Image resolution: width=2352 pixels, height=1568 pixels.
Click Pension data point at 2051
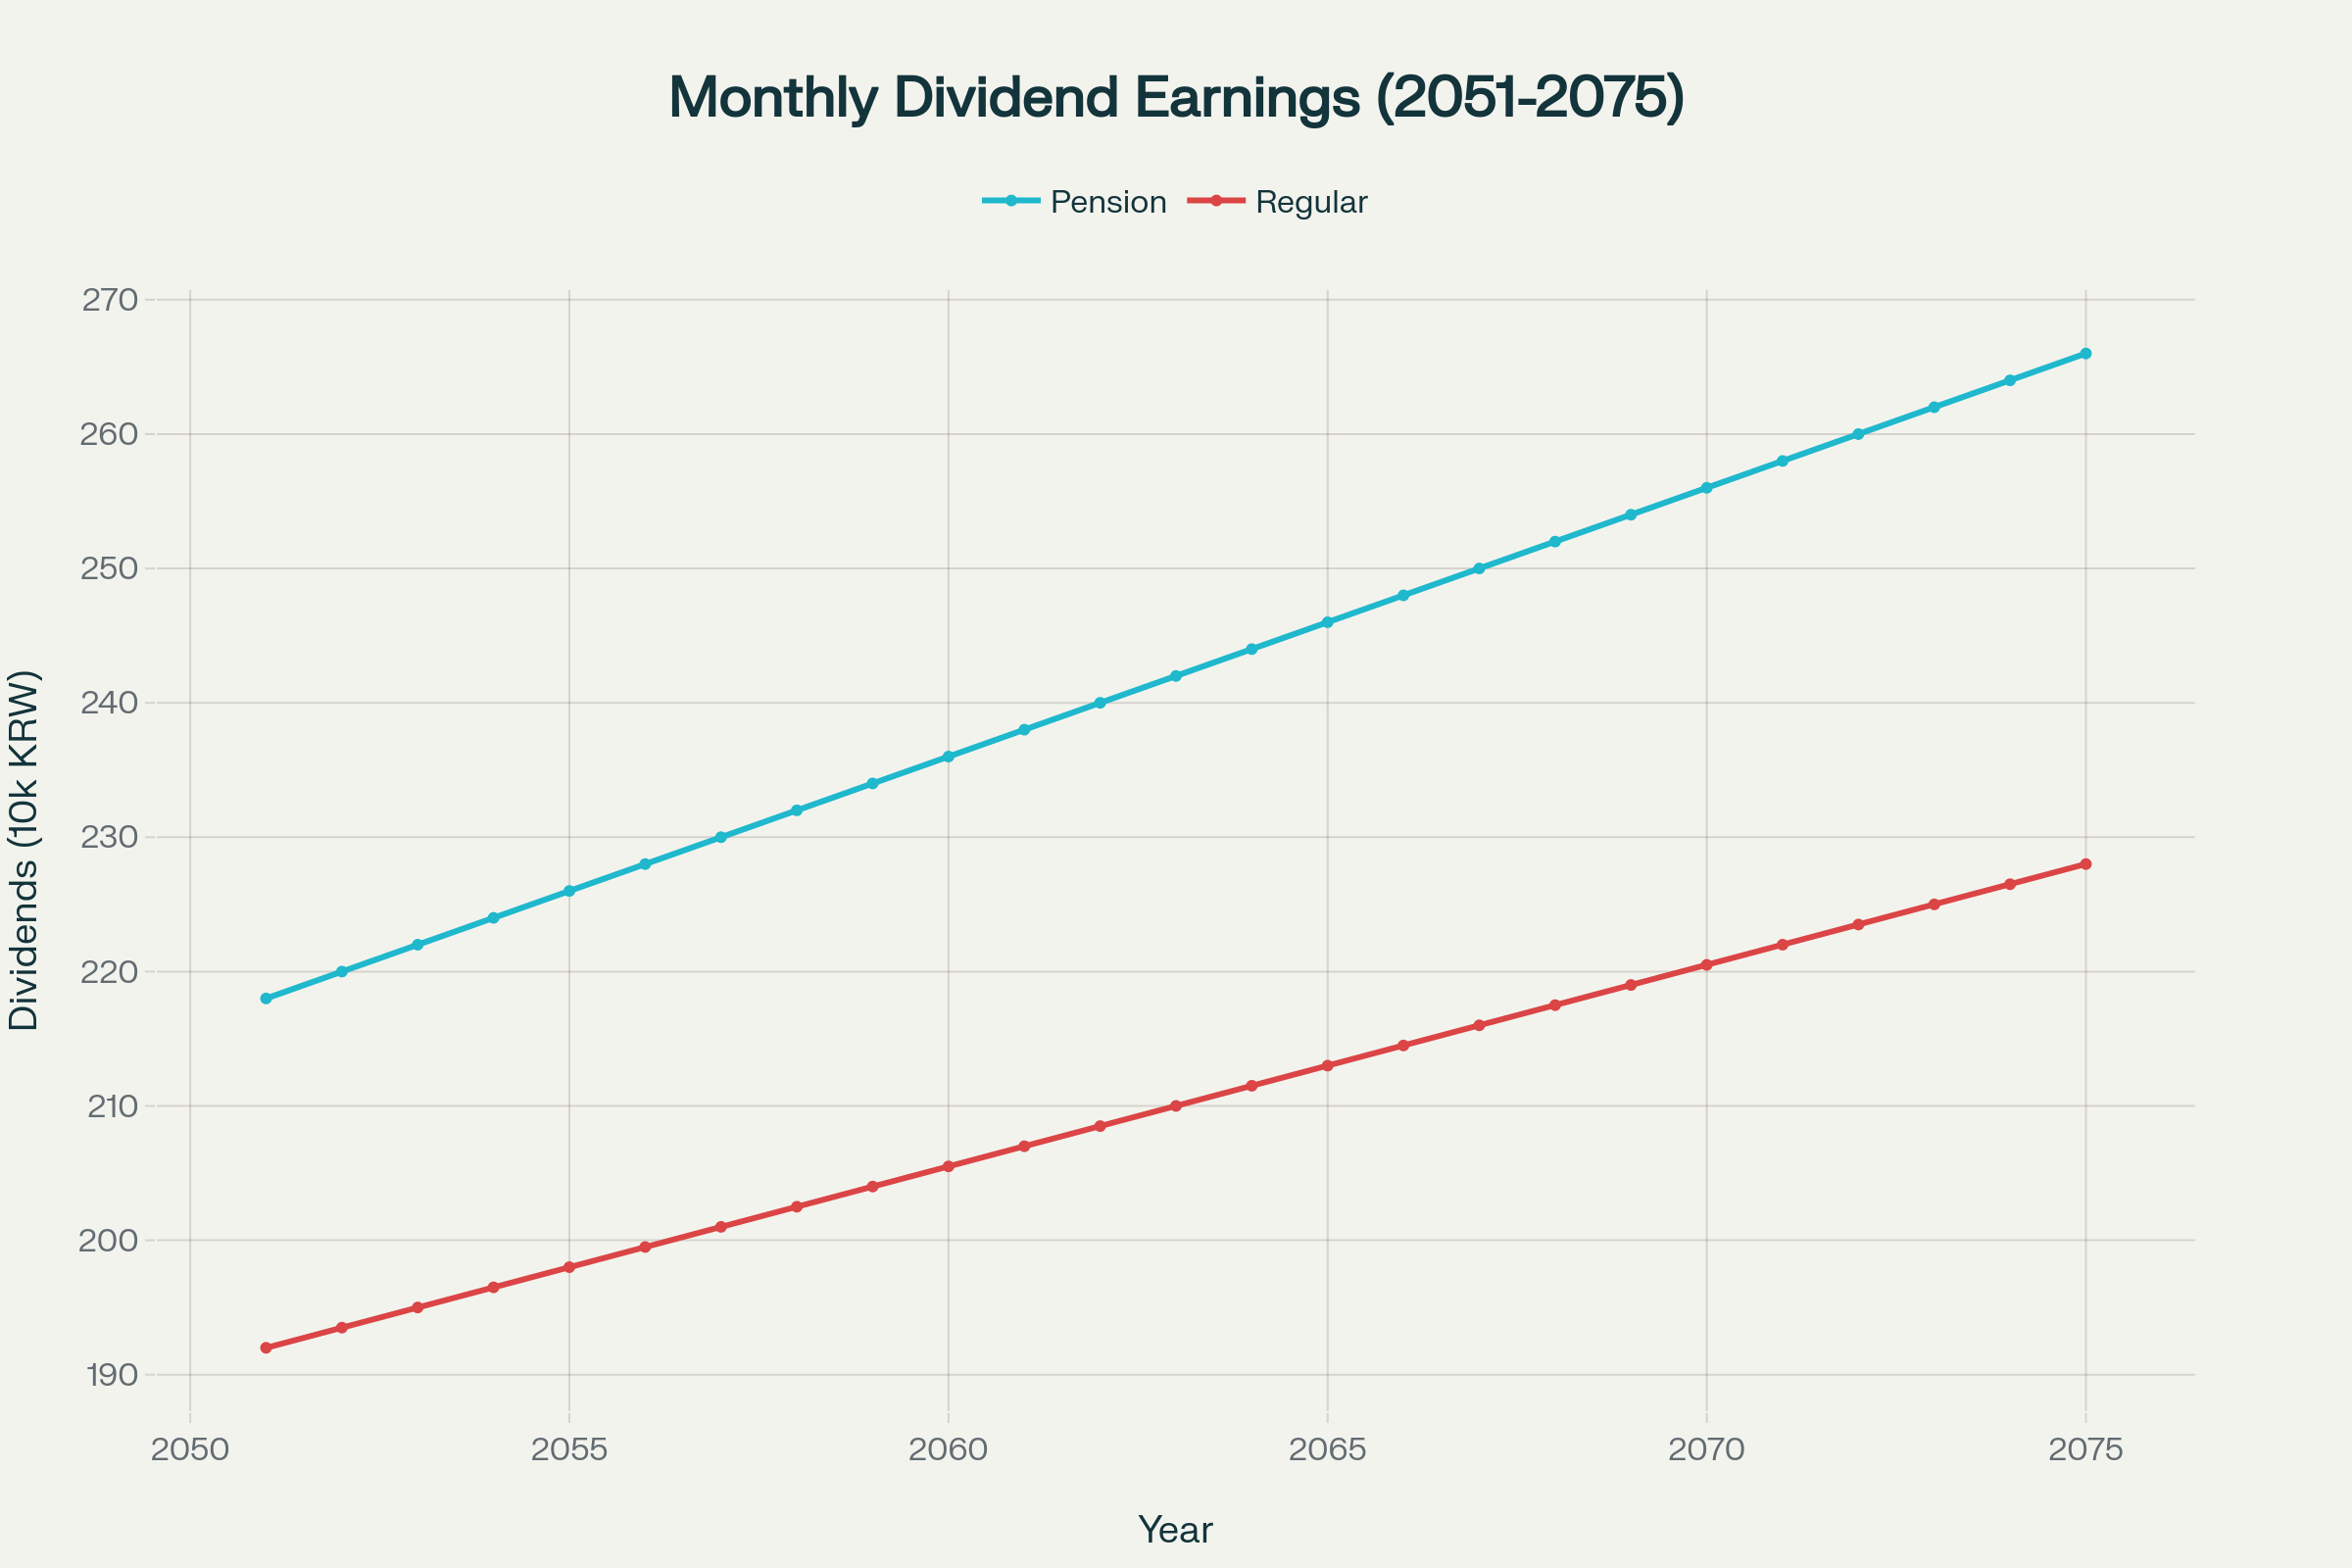(266, 998)
